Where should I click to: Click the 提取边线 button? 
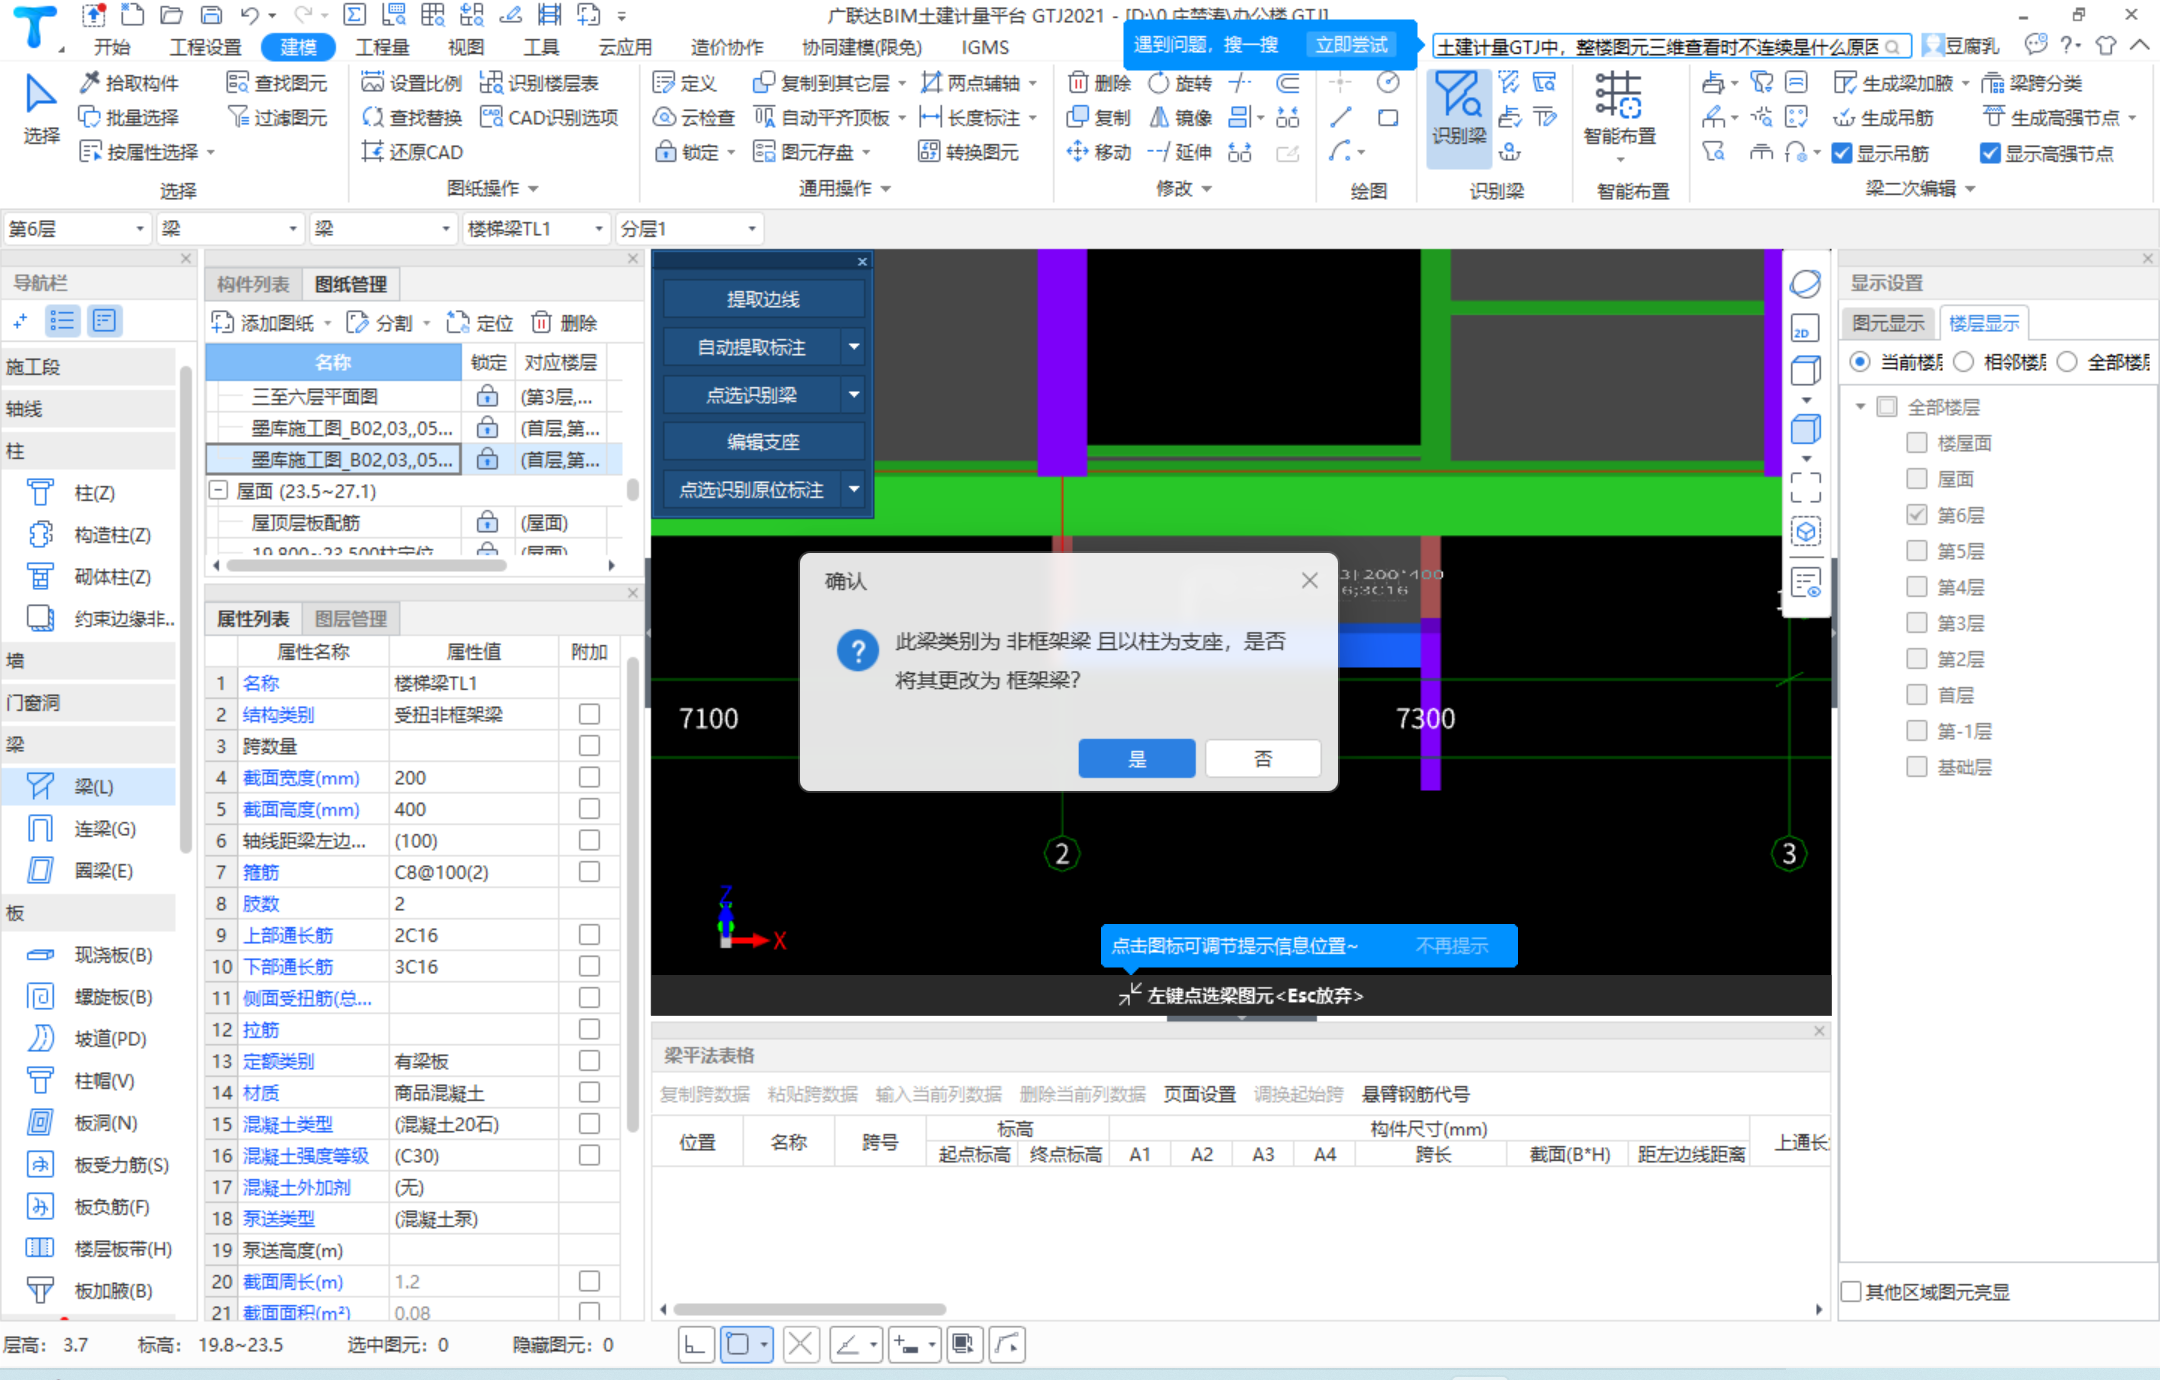[x=763, y=299]
